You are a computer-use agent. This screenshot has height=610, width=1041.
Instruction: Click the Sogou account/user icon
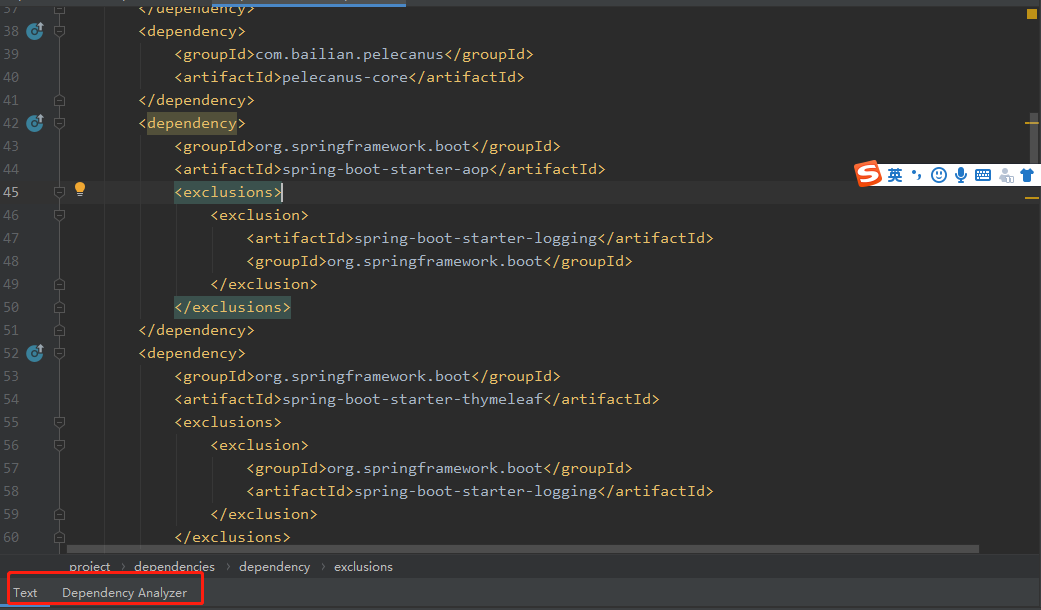coord(1006,175)
